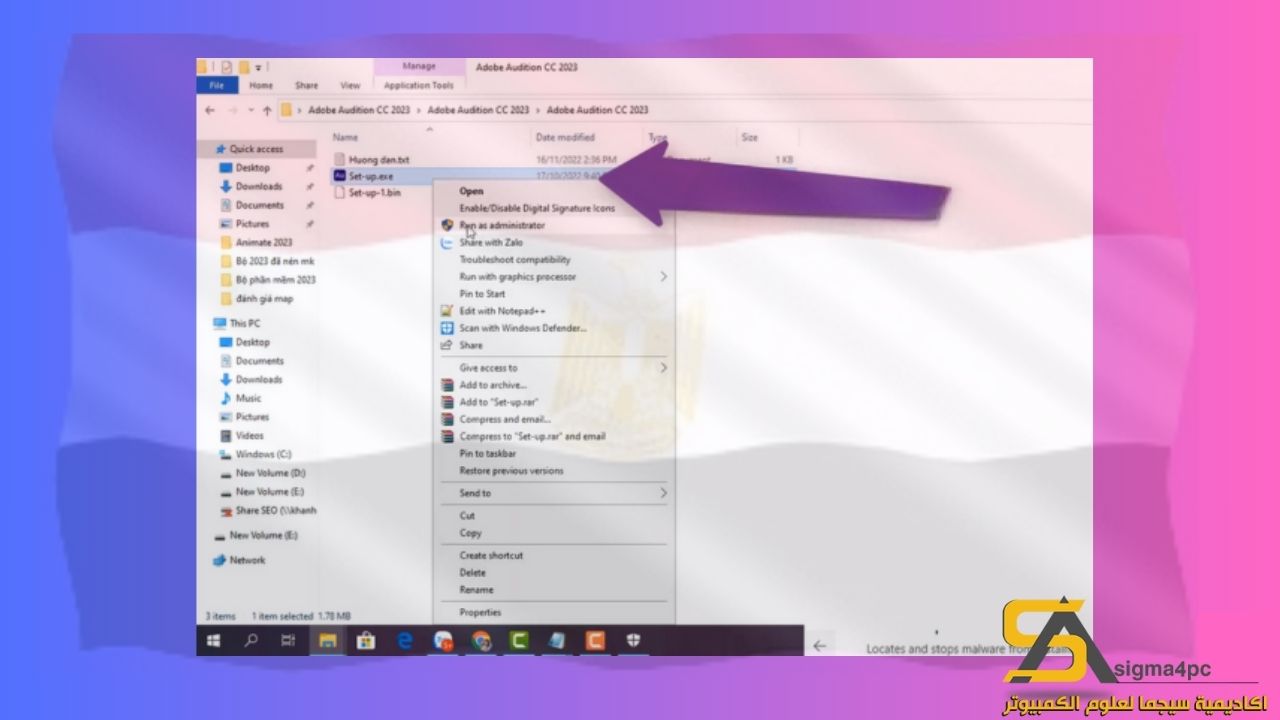Choose Share with Zalo
Viewport: 1280px width, 720px height.
[491, 242]
